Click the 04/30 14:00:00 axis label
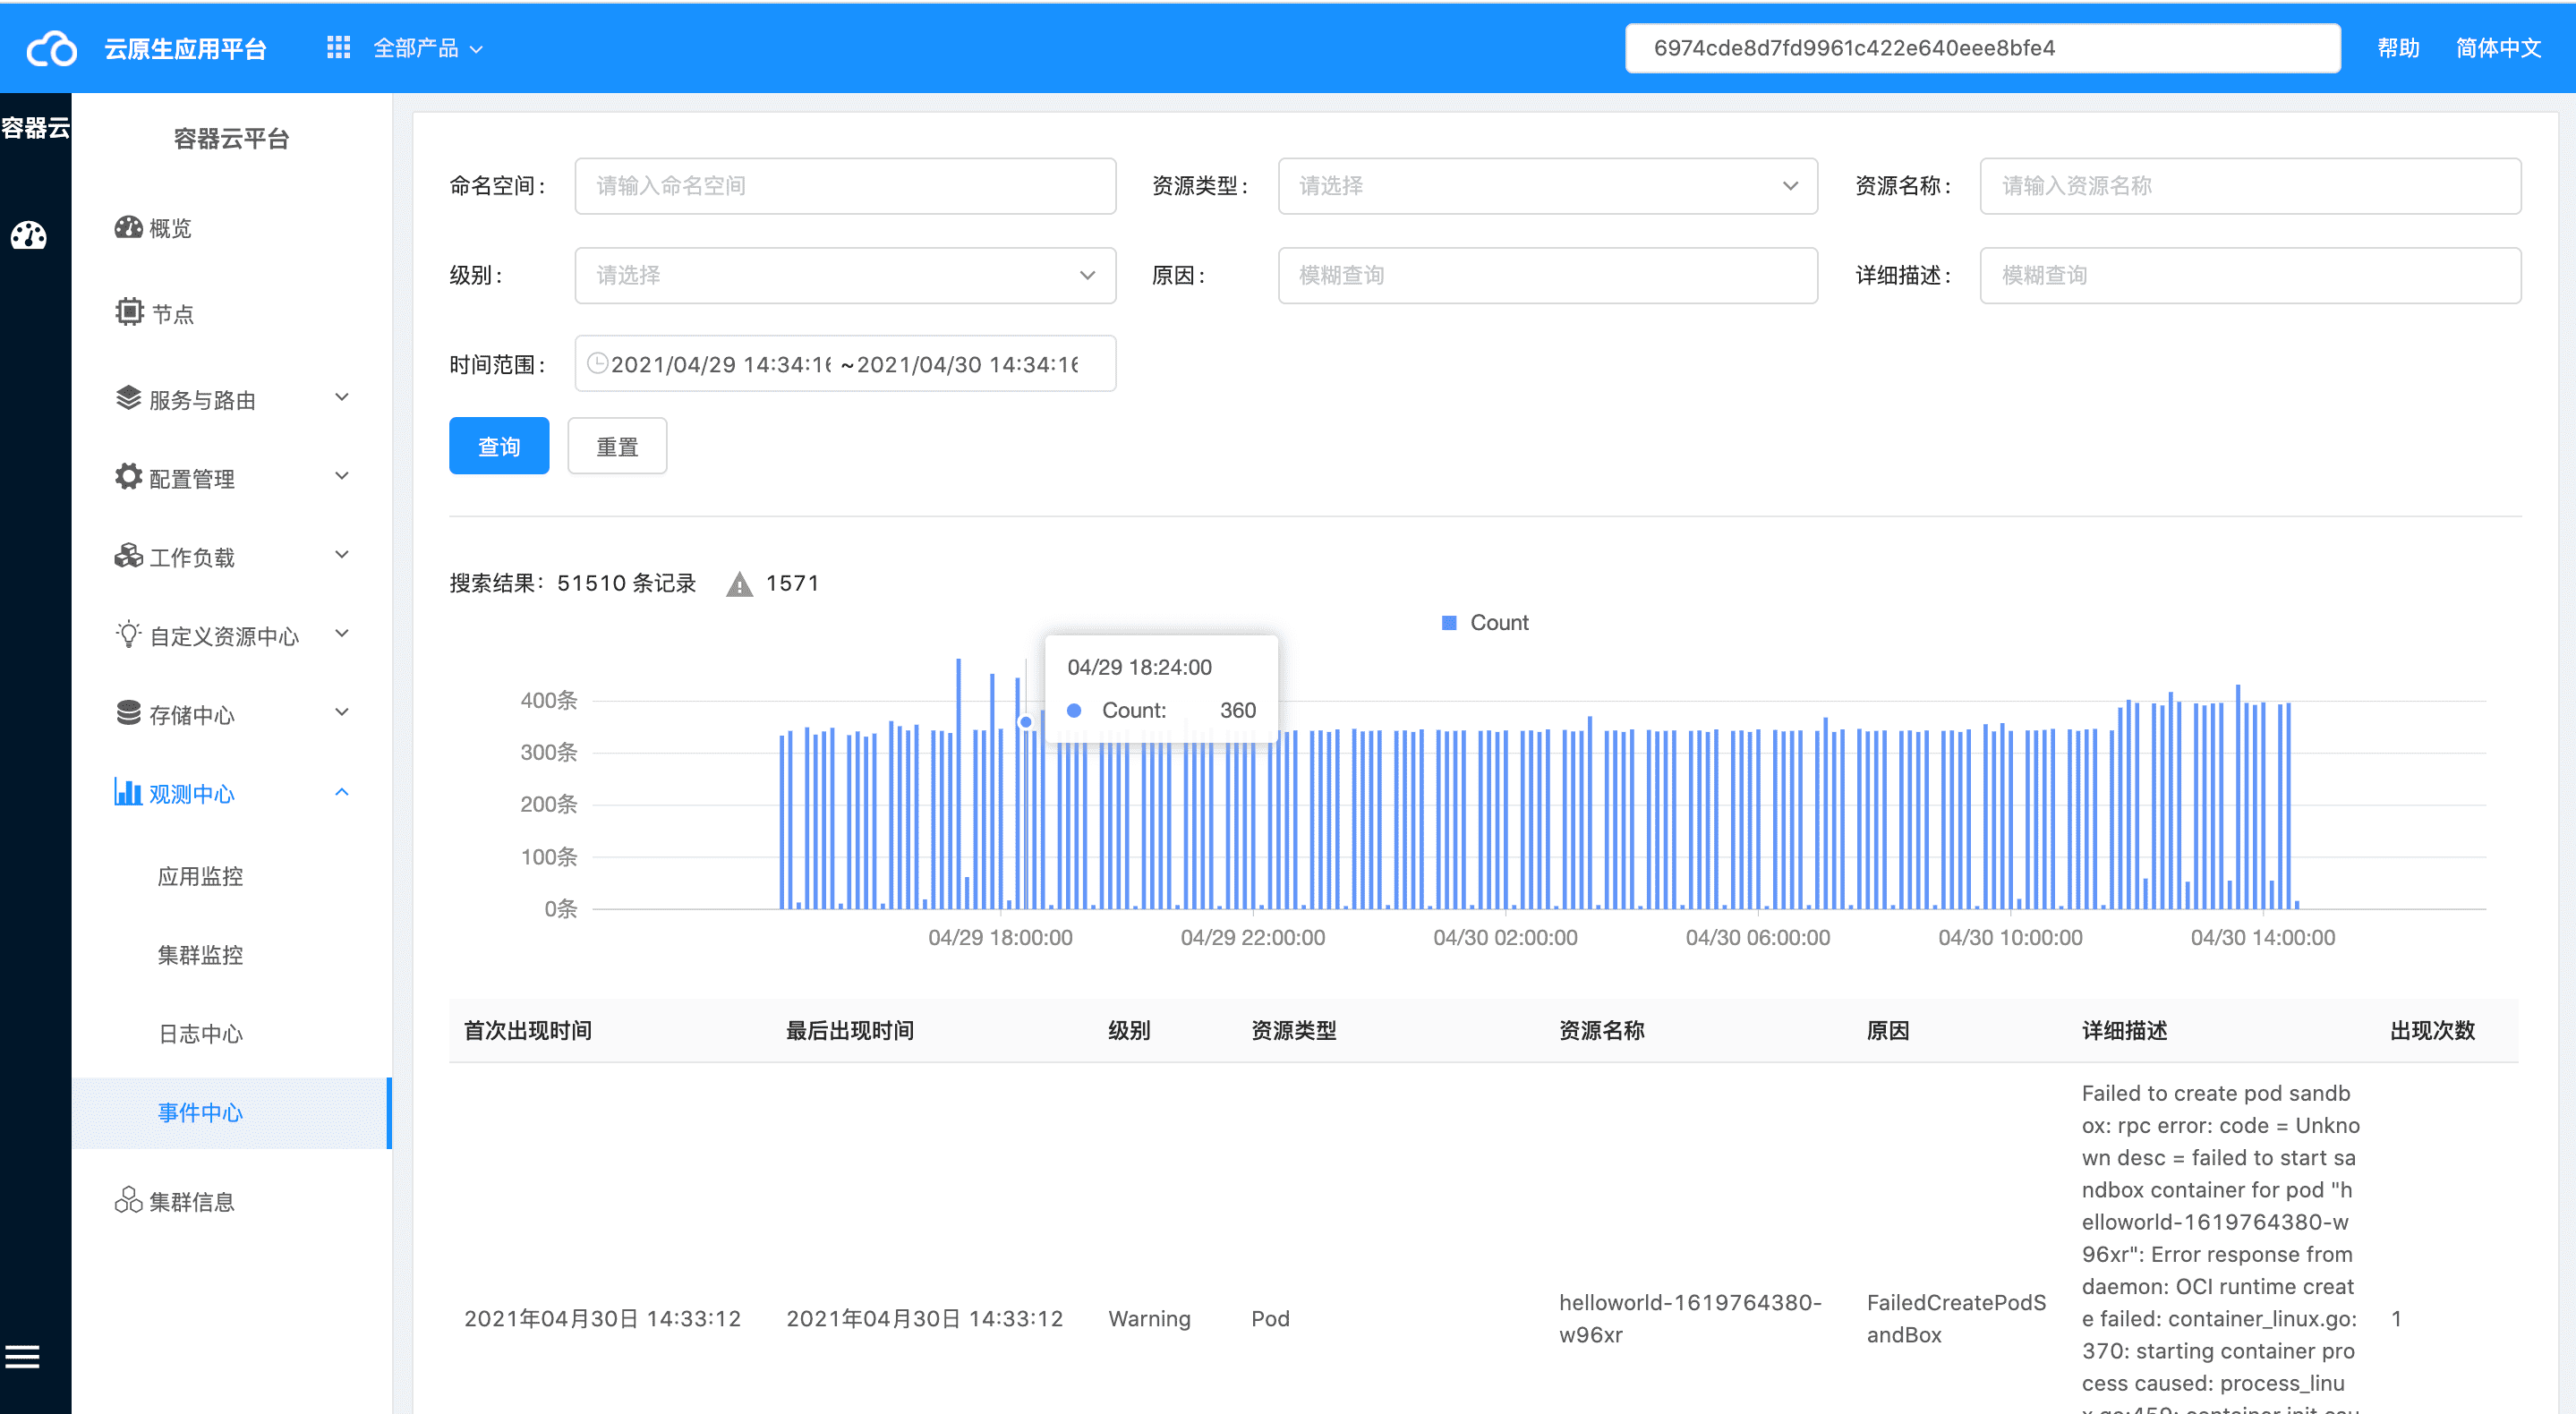 [x=2262, y=938]
